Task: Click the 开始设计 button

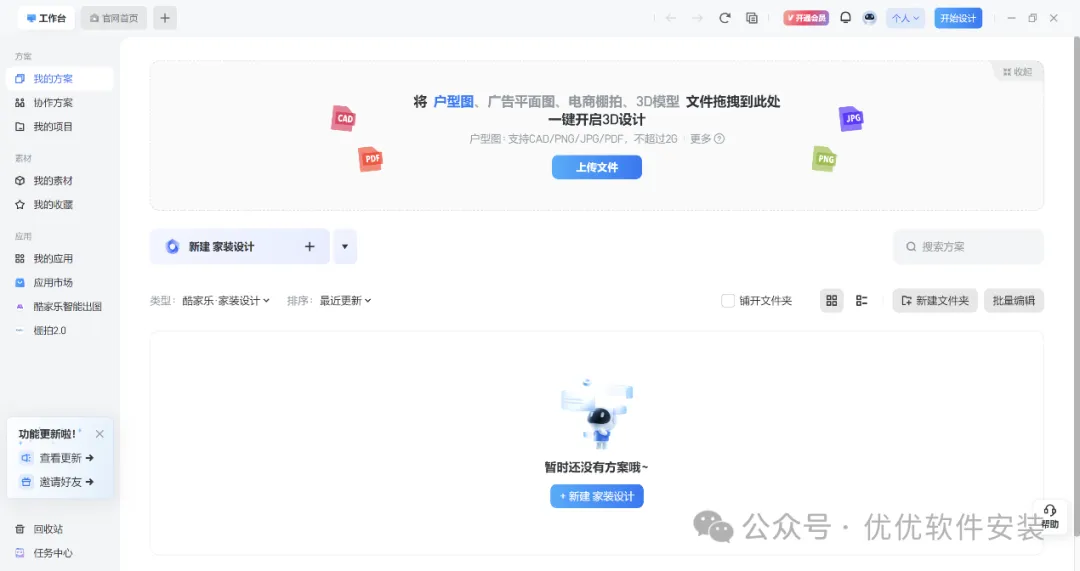Action: [958, 18]
